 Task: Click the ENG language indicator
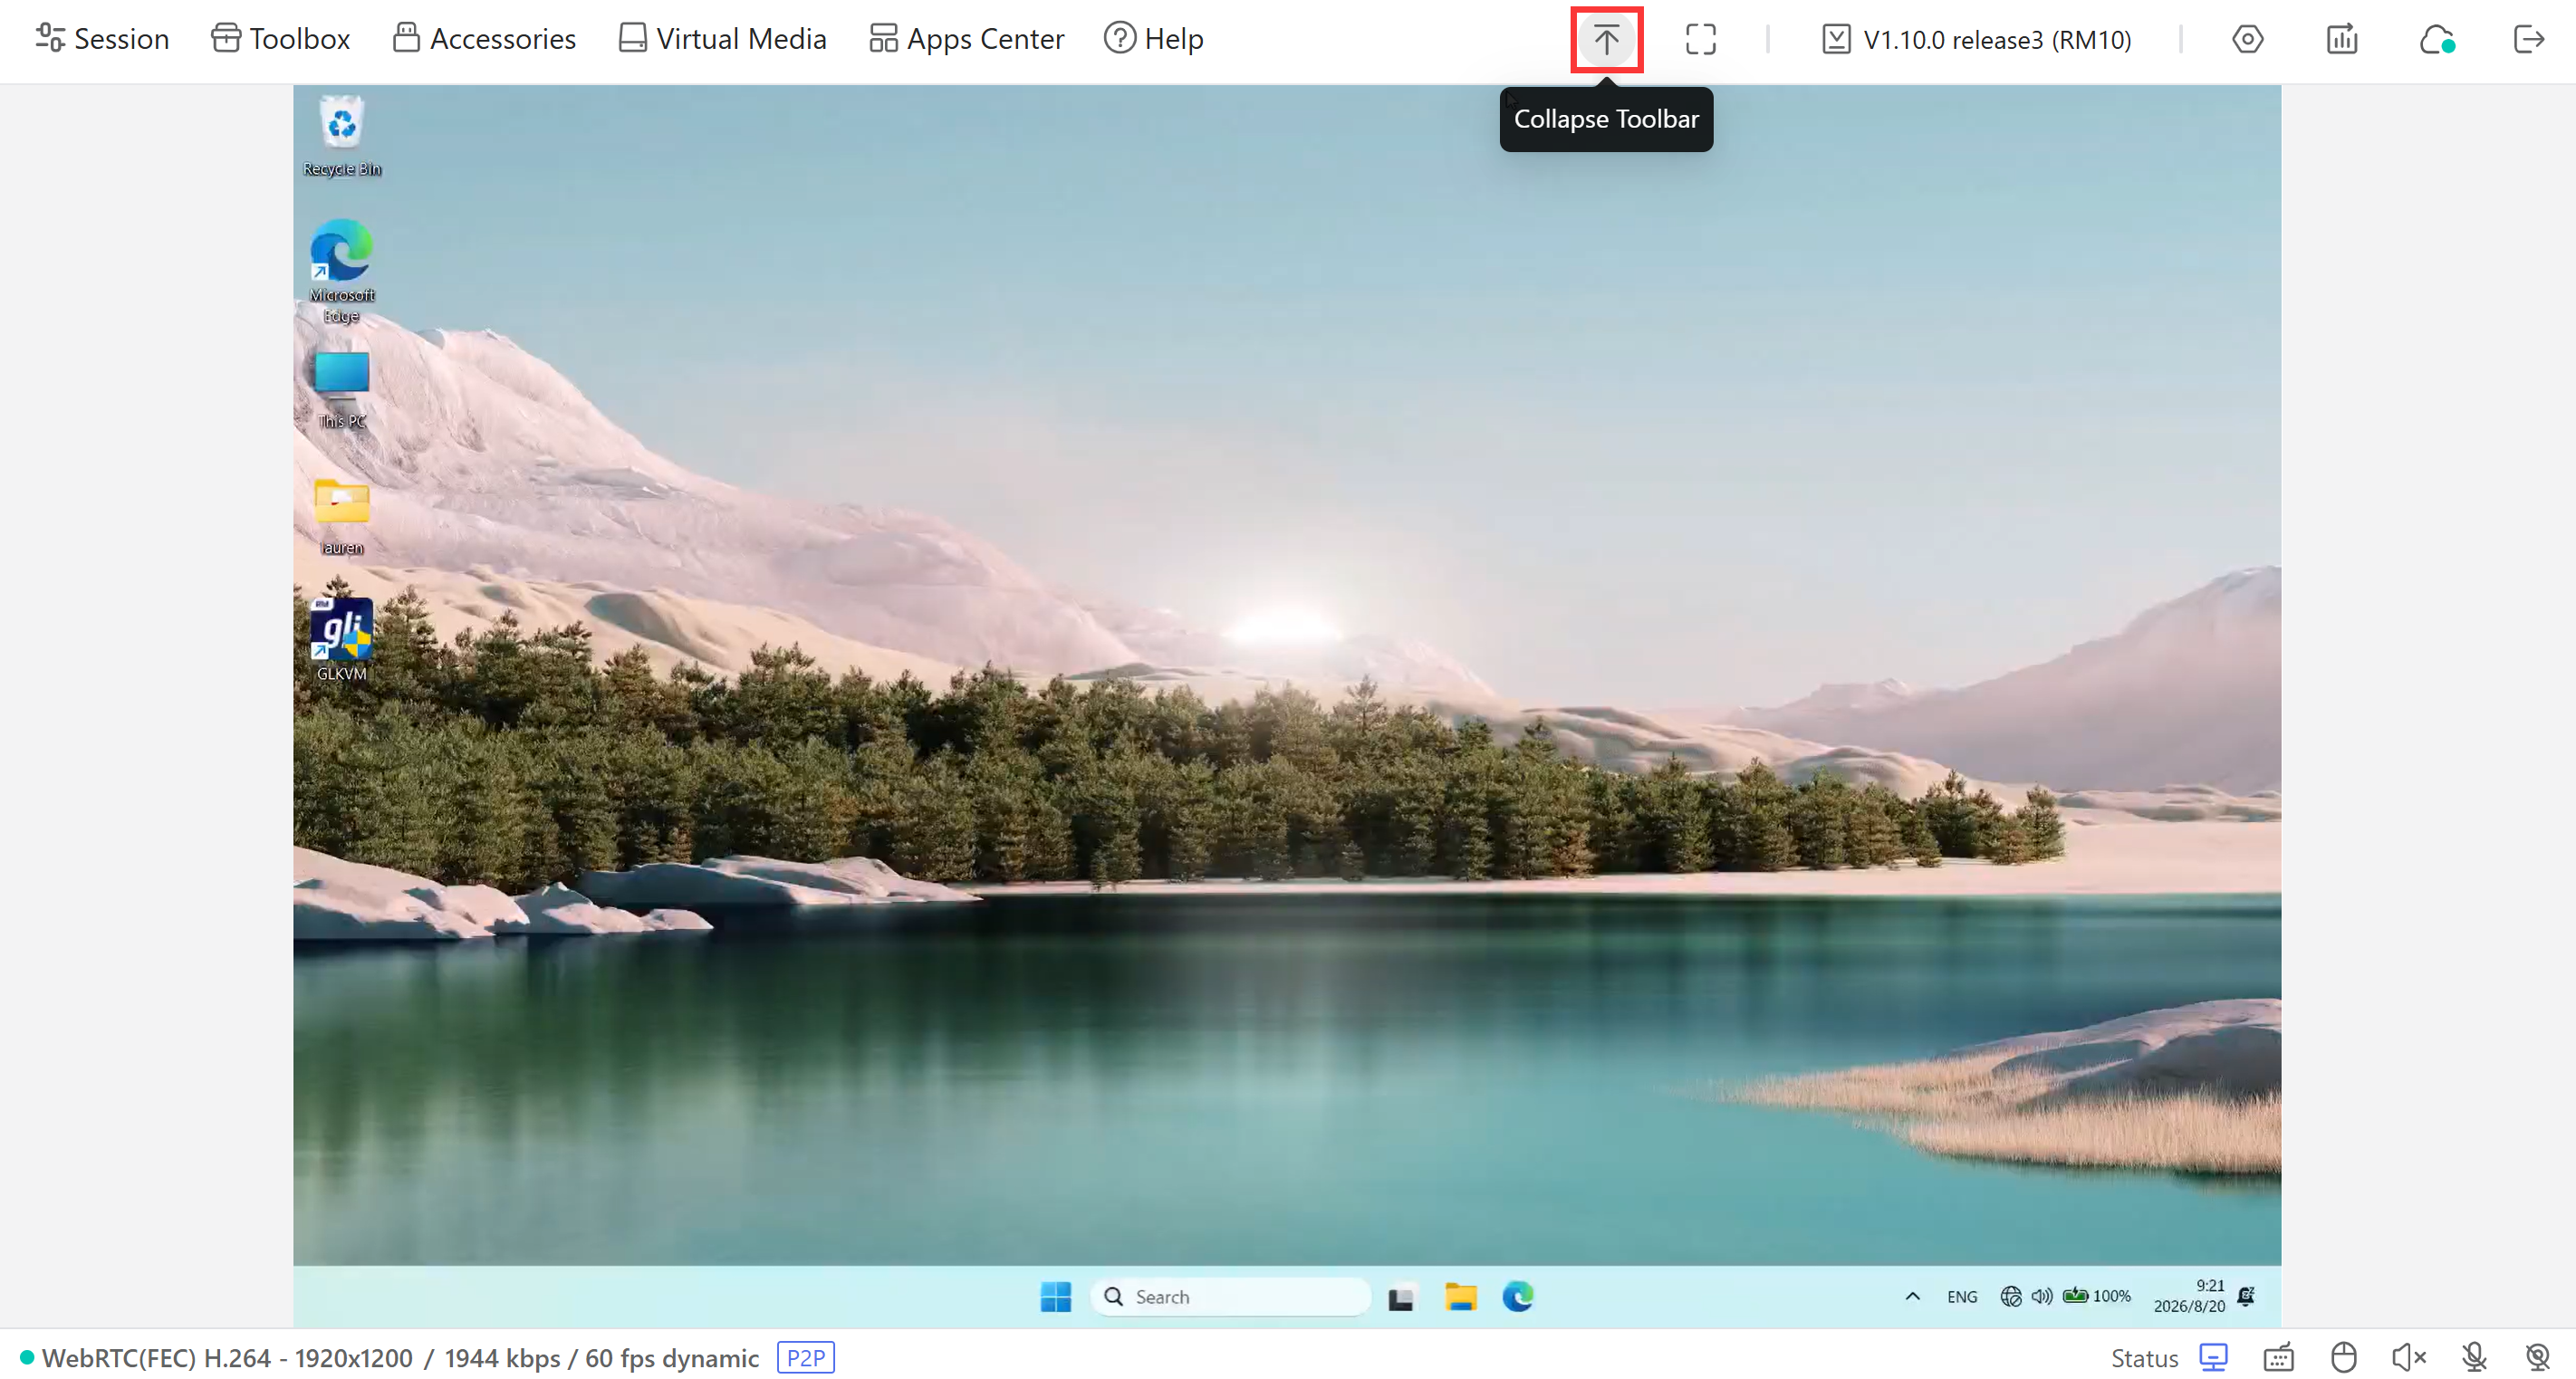pos(1961,1296)
